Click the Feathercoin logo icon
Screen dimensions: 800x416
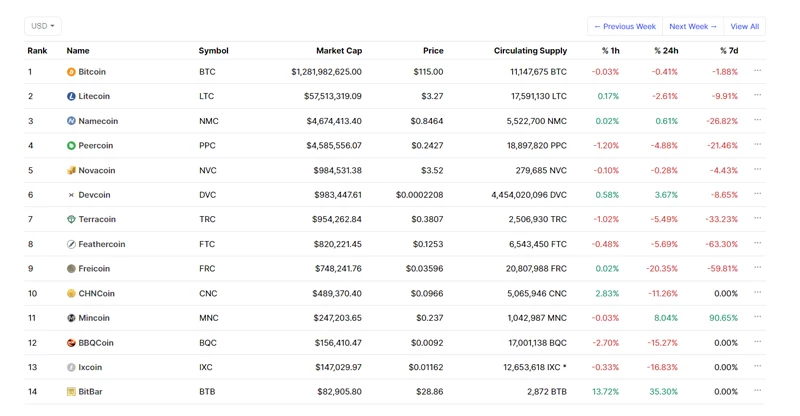pos(71,244)
